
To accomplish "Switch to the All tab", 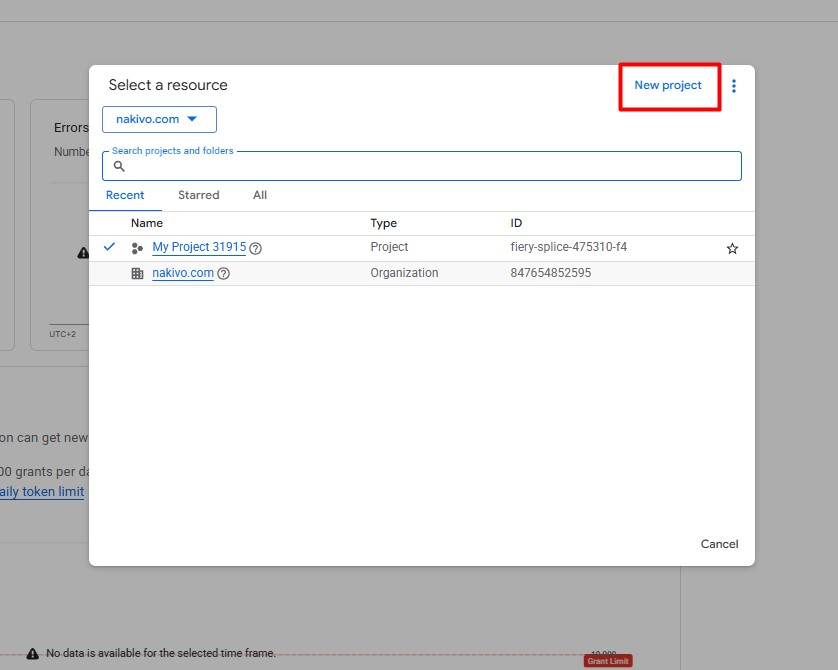I will (260, 196).
